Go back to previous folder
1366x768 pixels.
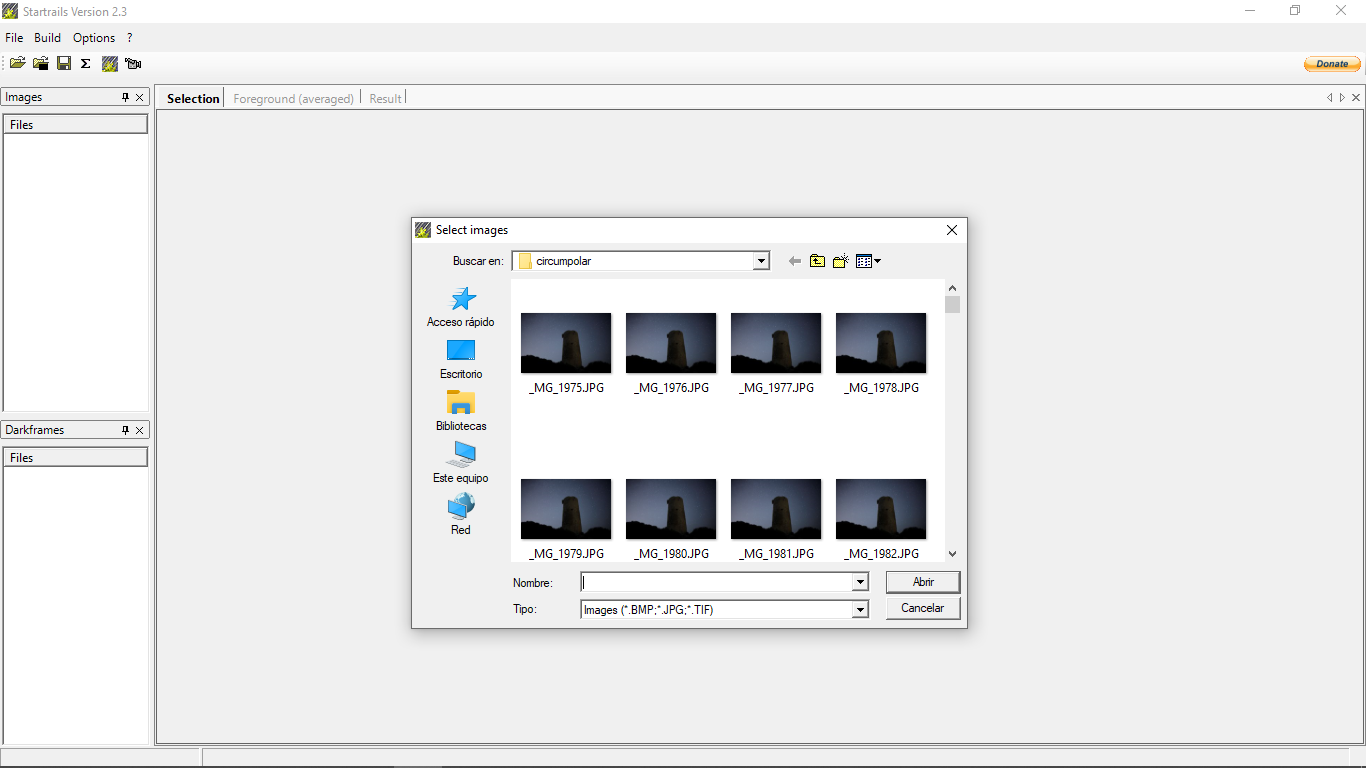pos(795,261)
